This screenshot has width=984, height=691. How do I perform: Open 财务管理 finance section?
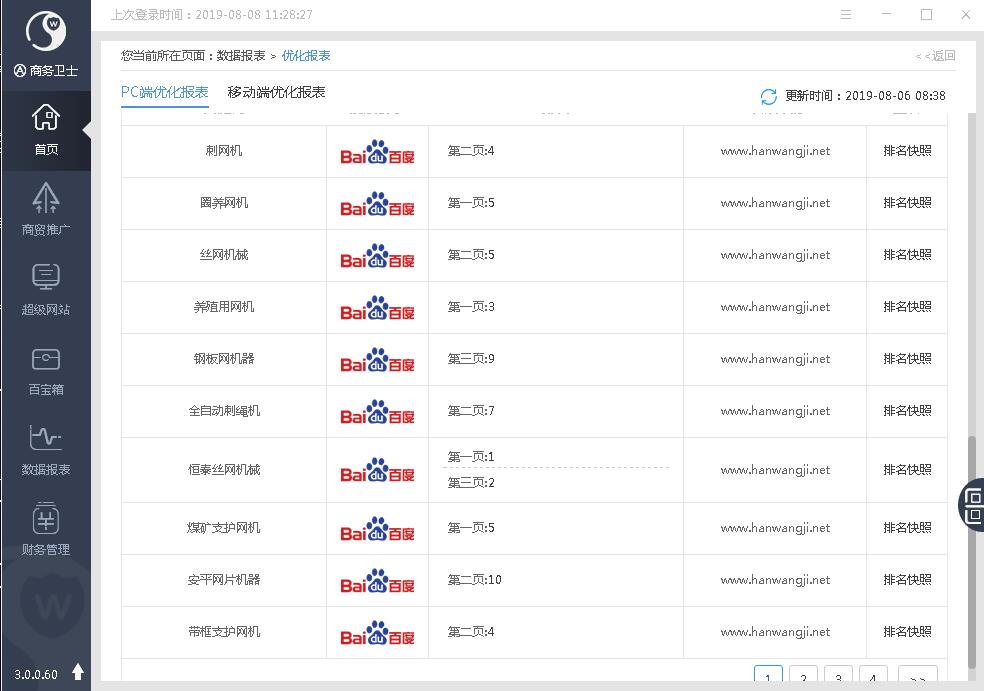[x=45, y=530]
